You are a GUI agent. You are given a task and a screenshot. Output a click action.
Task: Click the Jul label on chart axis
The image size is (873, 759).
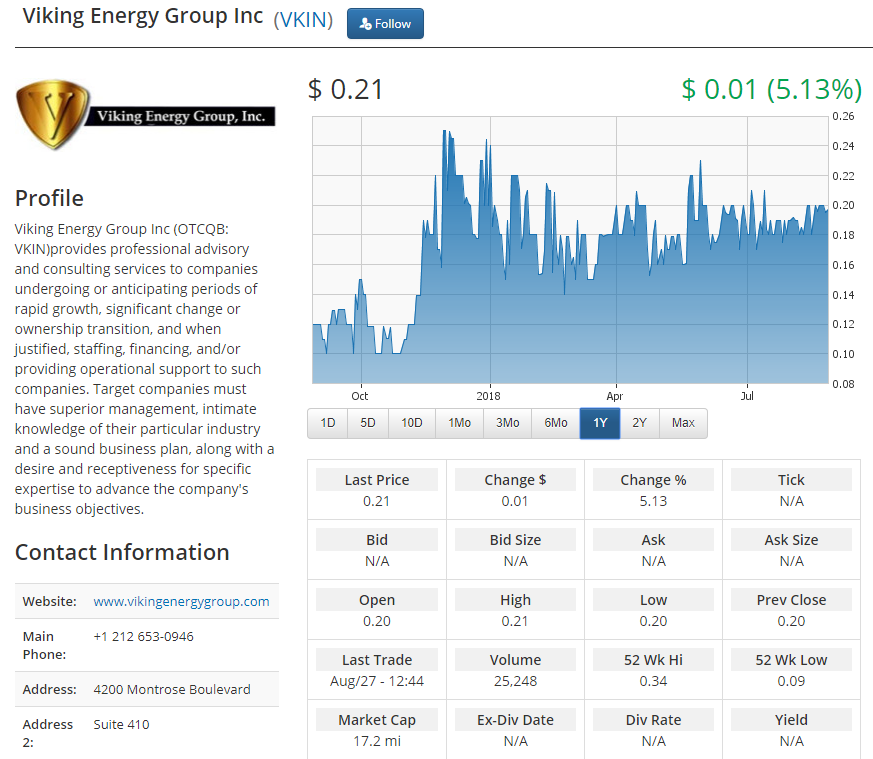(x=747, y=396)
